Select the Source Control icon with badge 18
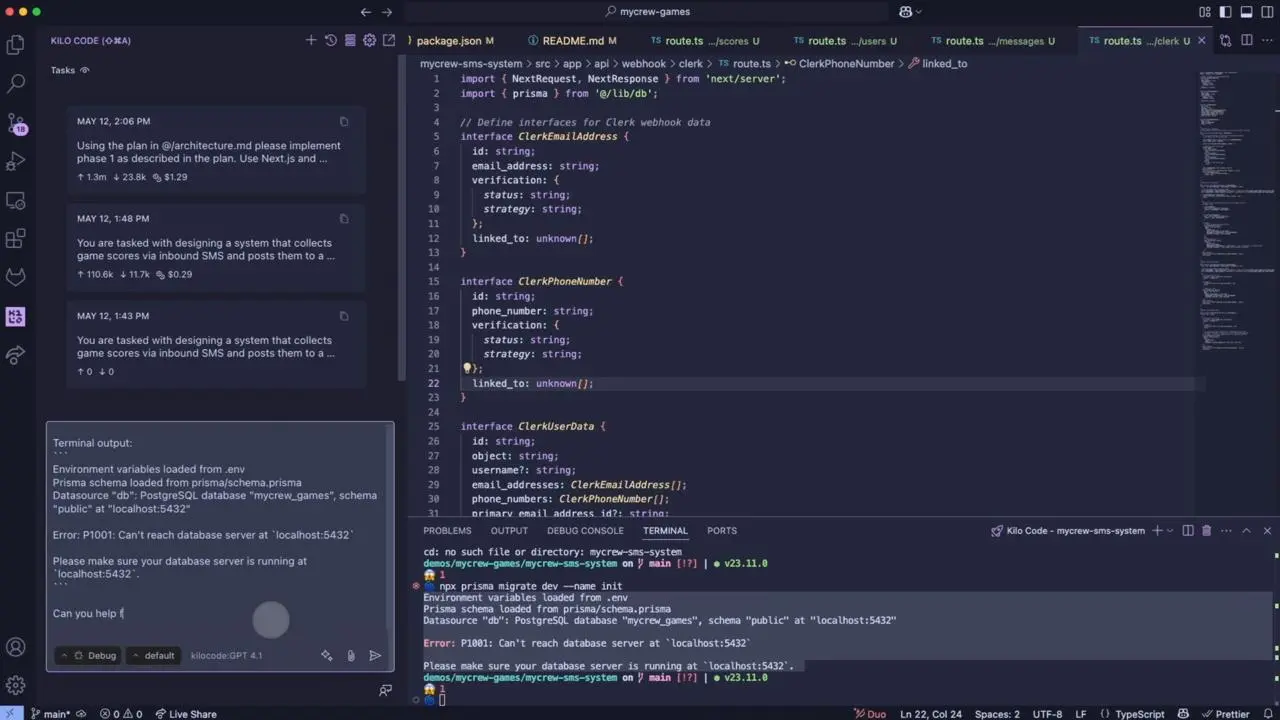This screenshot has height=720, width=1280. (15, 126)
